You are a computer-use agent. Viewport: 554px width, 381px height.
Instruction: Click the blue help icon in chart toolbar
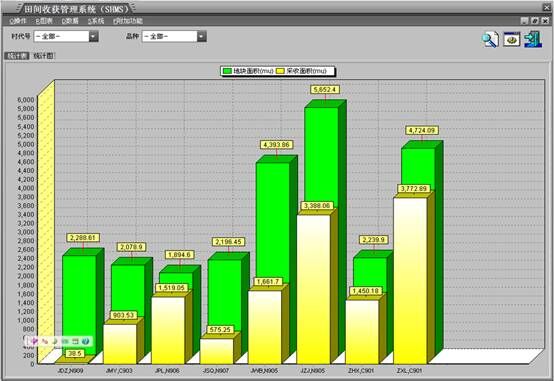[x=85, y=341]
